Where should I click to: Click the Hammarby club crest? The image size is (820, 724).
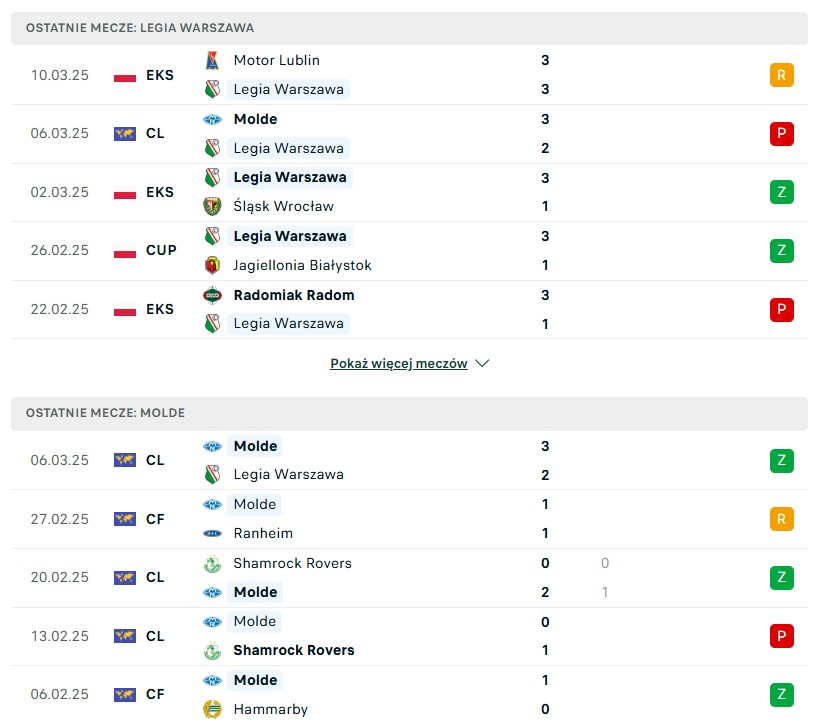[212, 709]
